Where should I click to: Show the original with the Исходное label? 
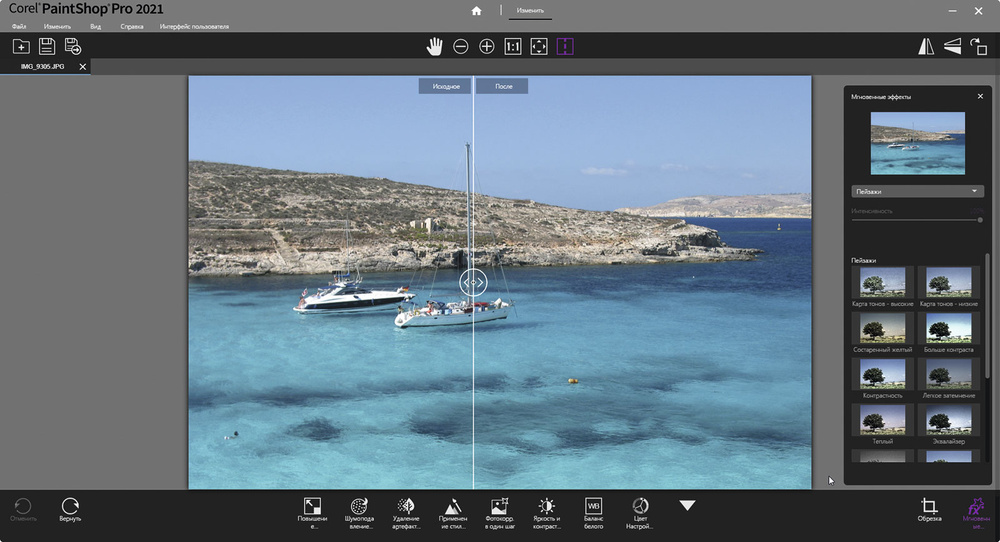[x=446, y=87]
